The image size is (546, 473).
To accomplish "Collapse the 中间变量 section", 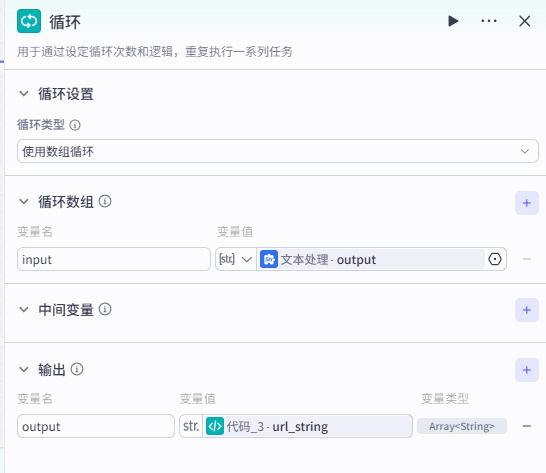I will (24, 309).
